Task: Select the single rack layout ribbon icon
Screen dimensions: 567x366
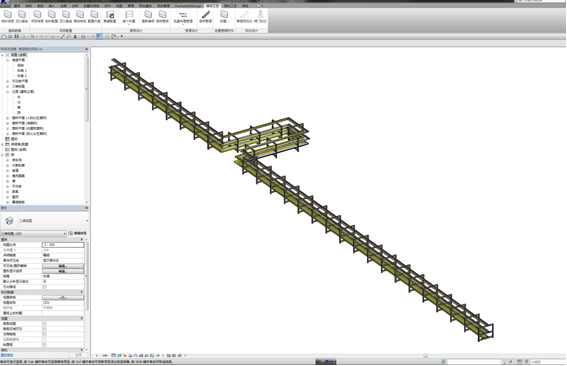Action: coord(129,14)
